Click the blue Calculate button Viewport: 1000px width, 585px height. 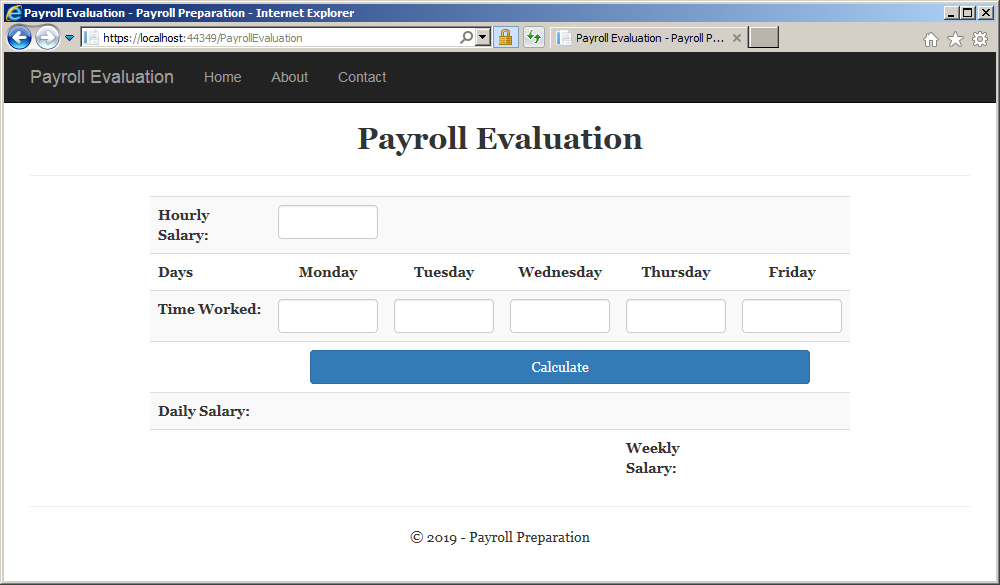560,367
